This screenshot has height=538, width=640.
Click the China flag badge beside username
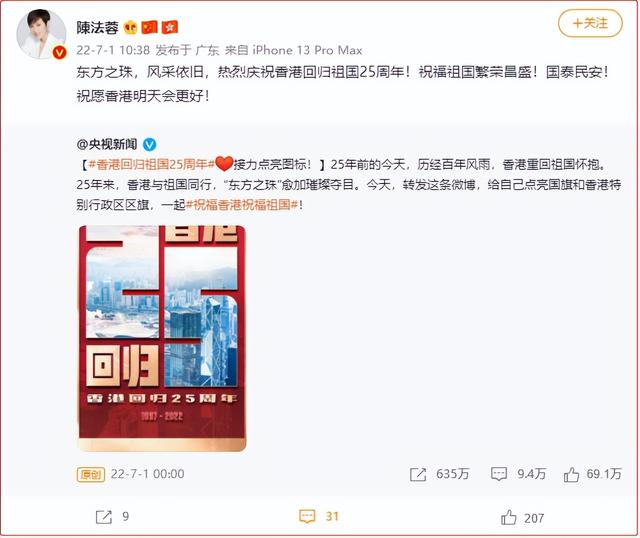coord(149,27)
